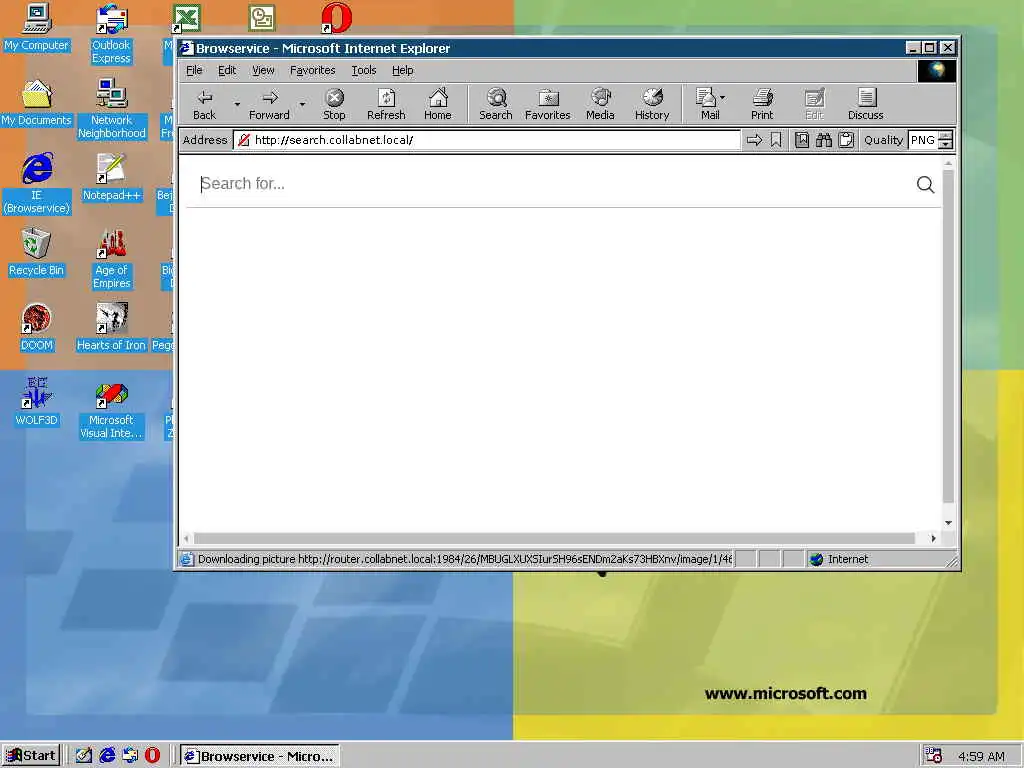Select the IE (Browservice) desktop icon

(37, 184)
